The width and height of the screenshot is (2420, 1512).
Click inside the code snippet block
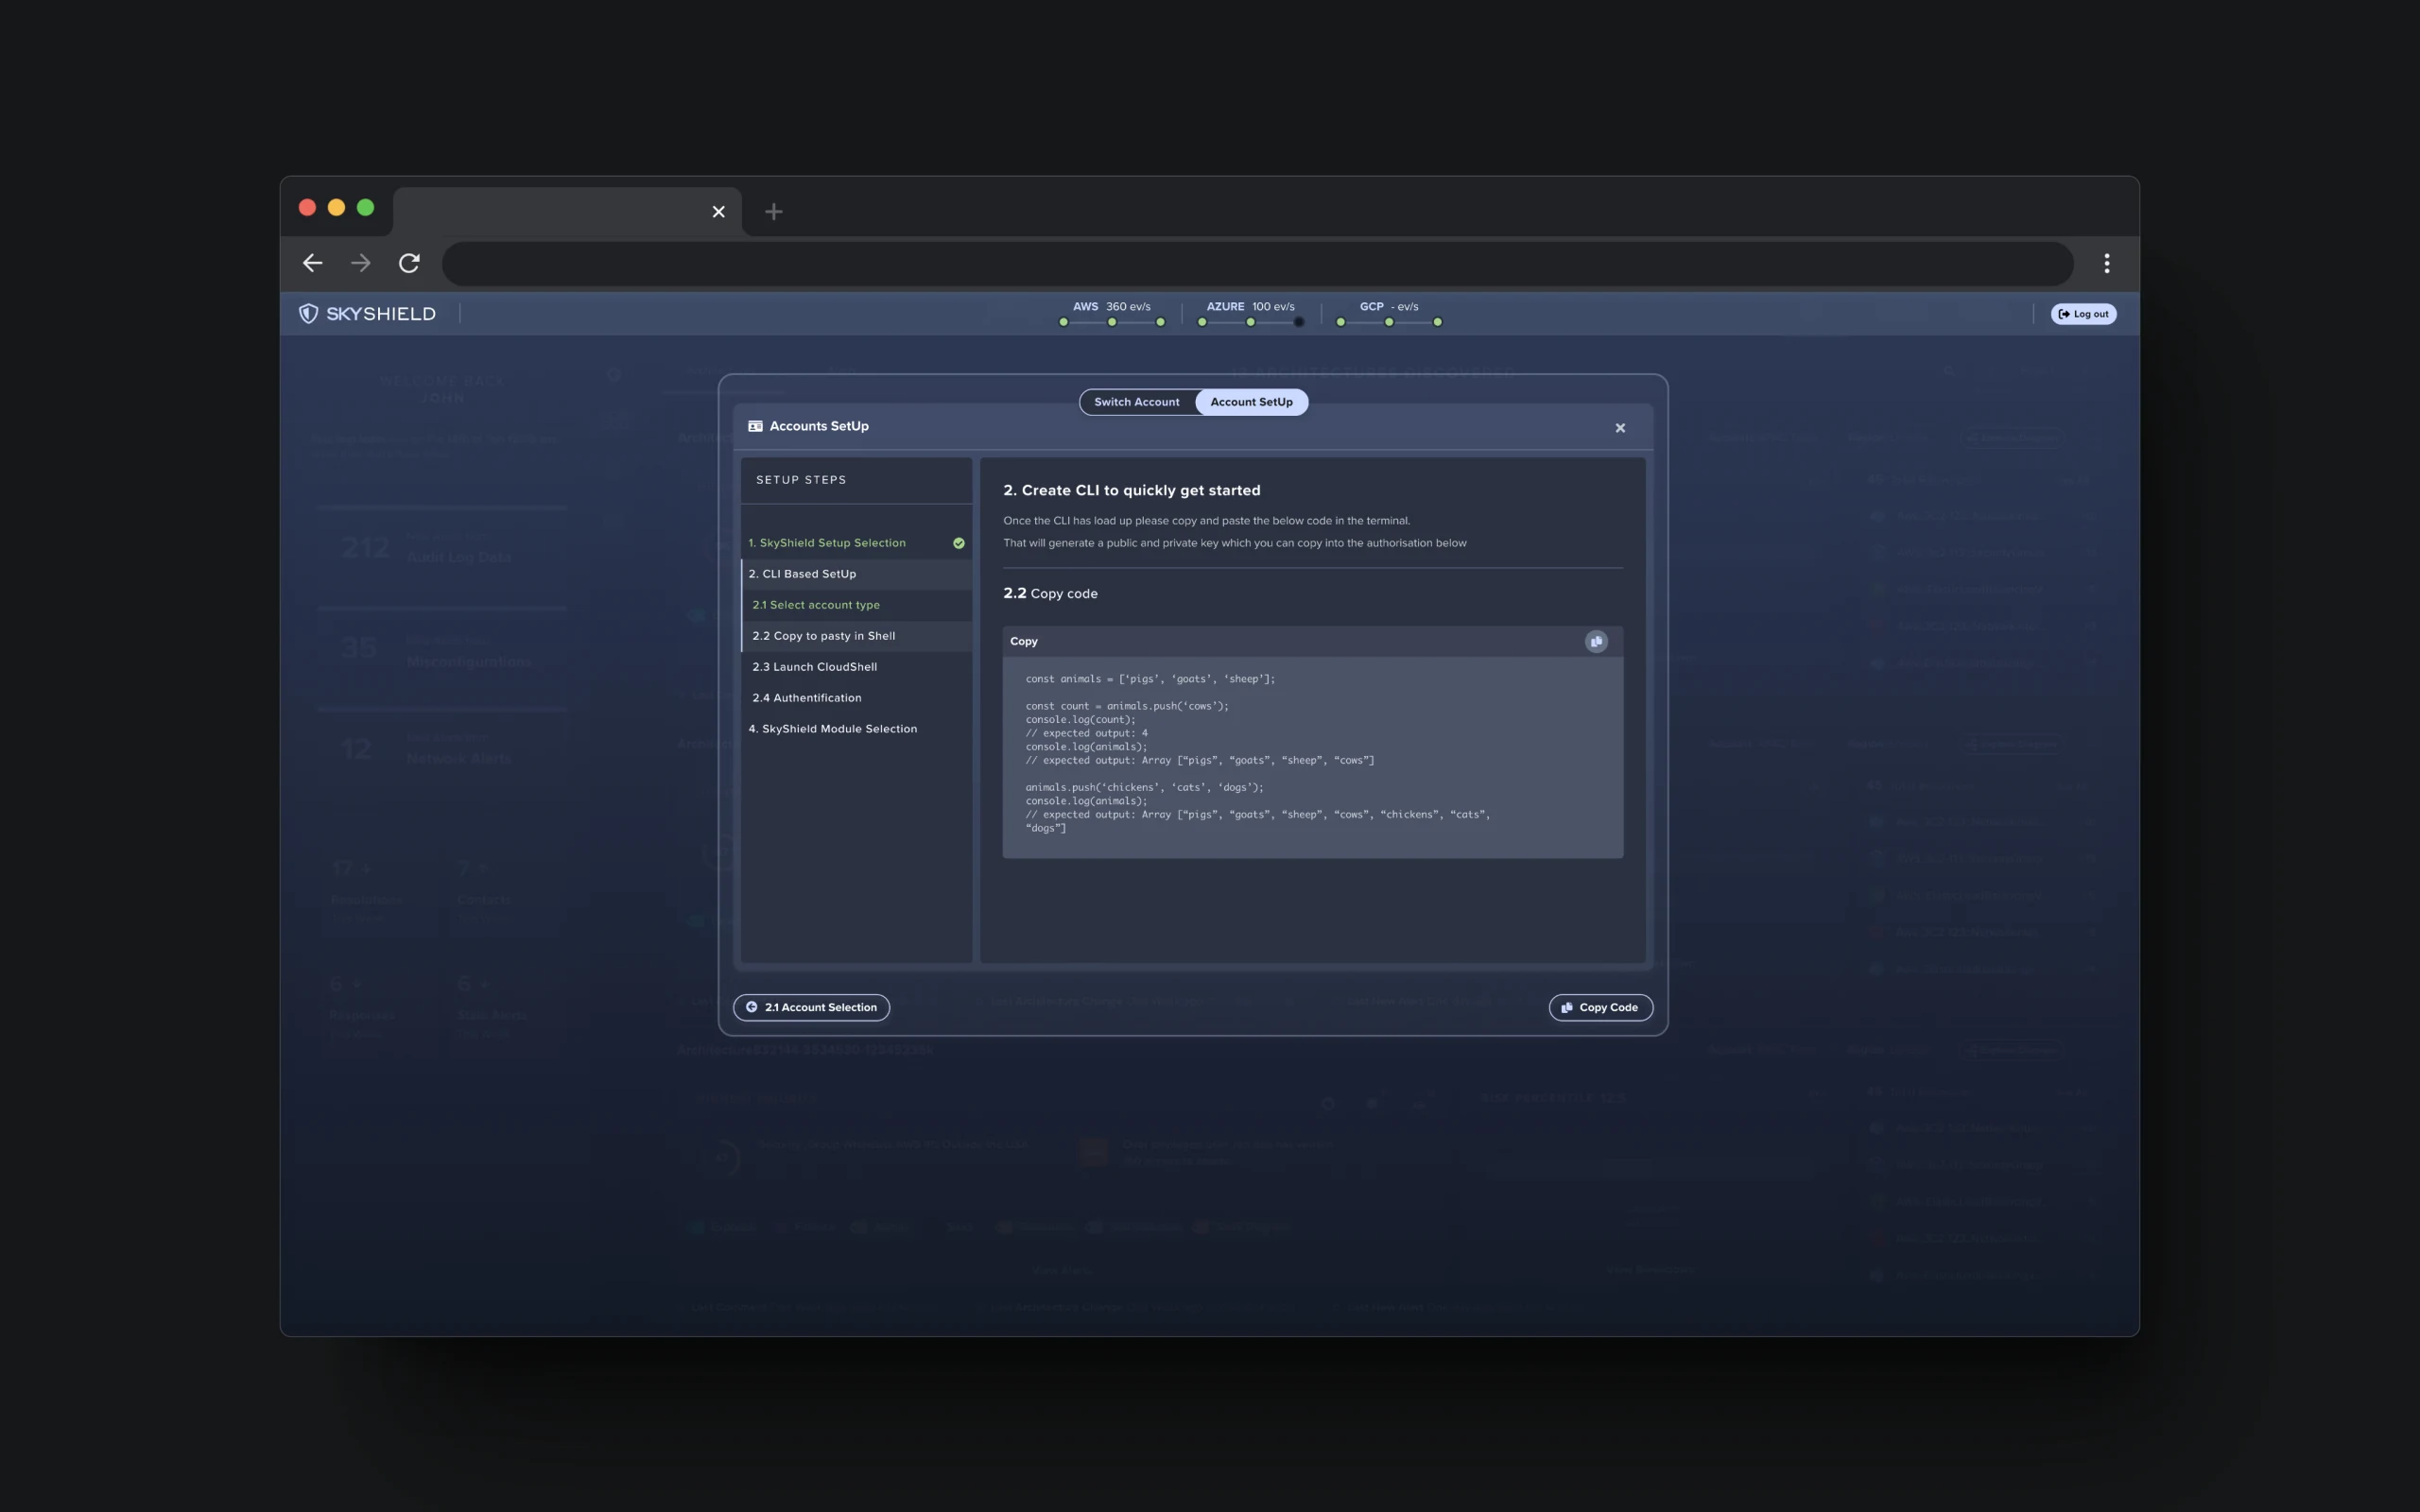[1312, 757]
